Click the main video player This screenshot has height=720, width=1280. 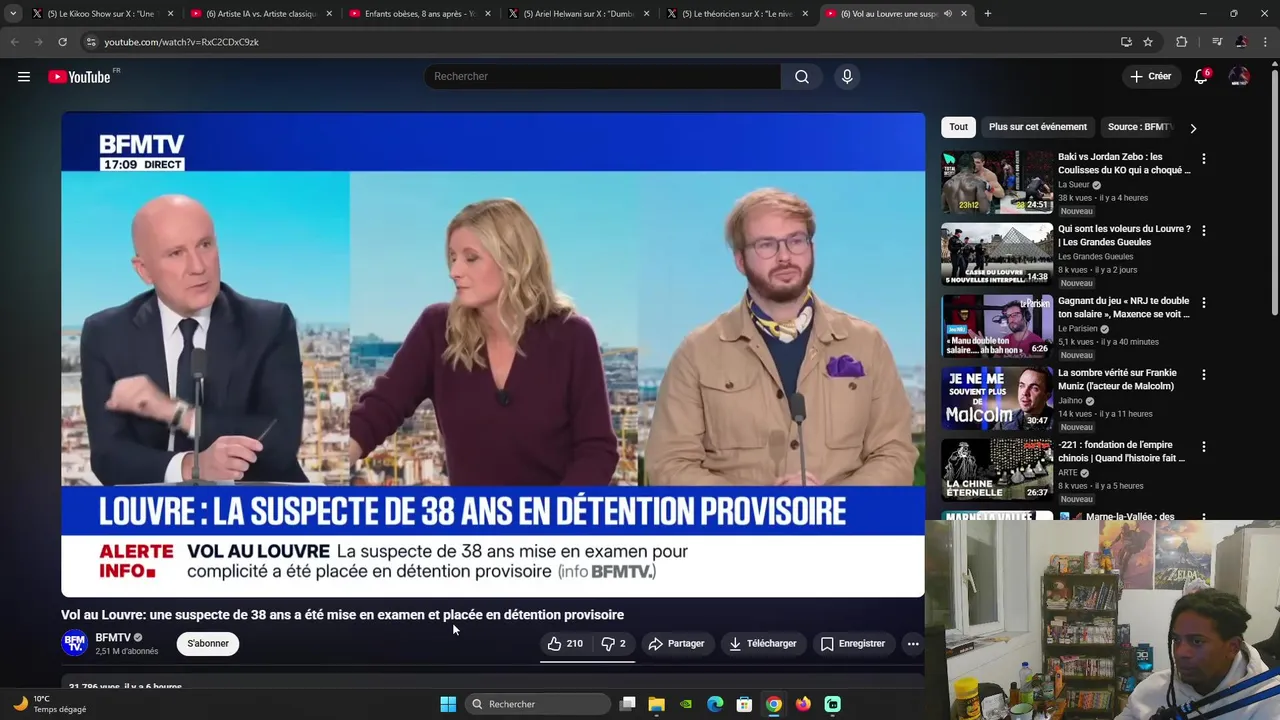[493, 355]
